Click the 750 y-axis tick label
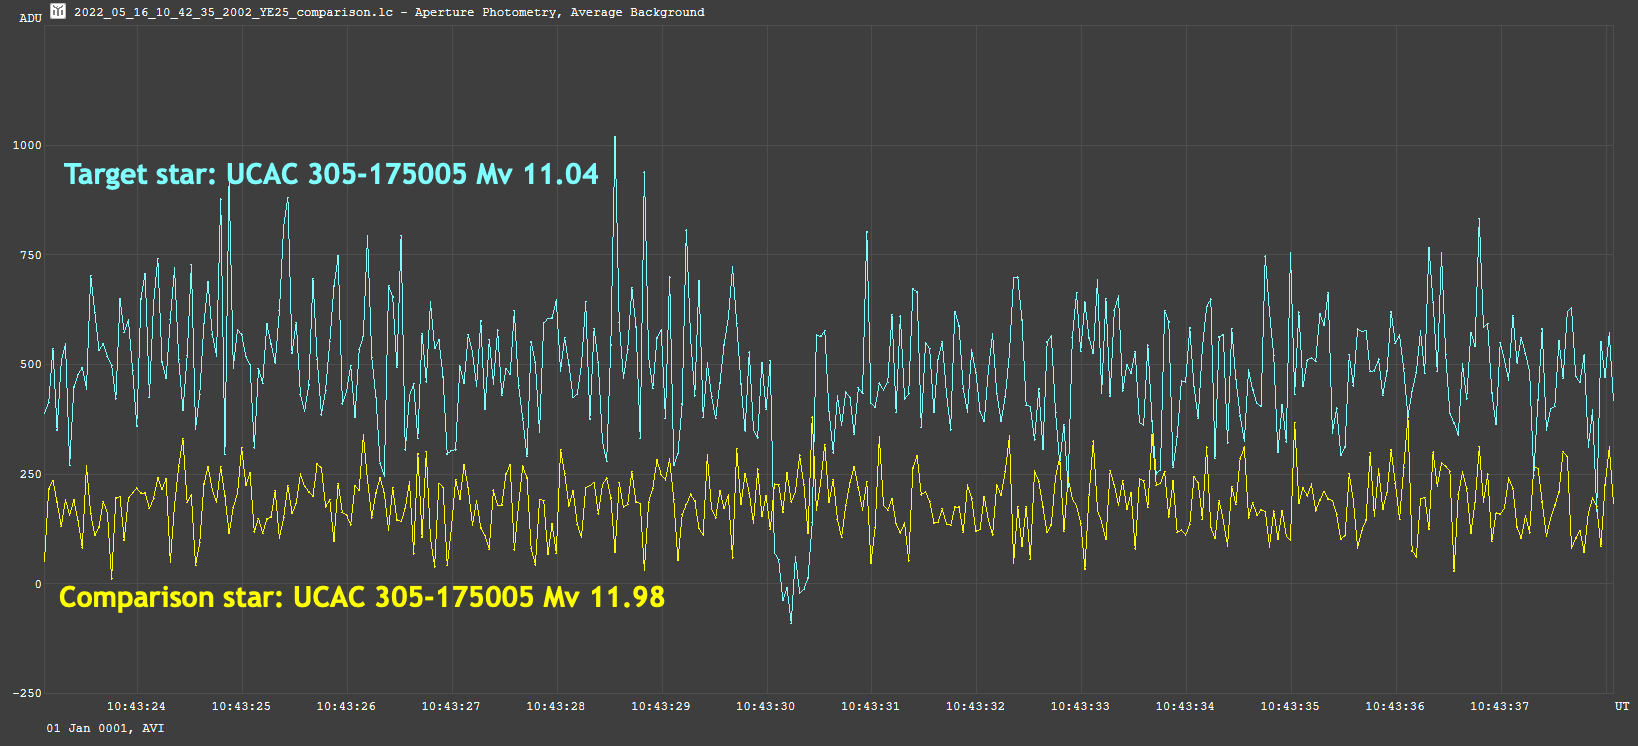1638x746 pixels. (31, 255)
